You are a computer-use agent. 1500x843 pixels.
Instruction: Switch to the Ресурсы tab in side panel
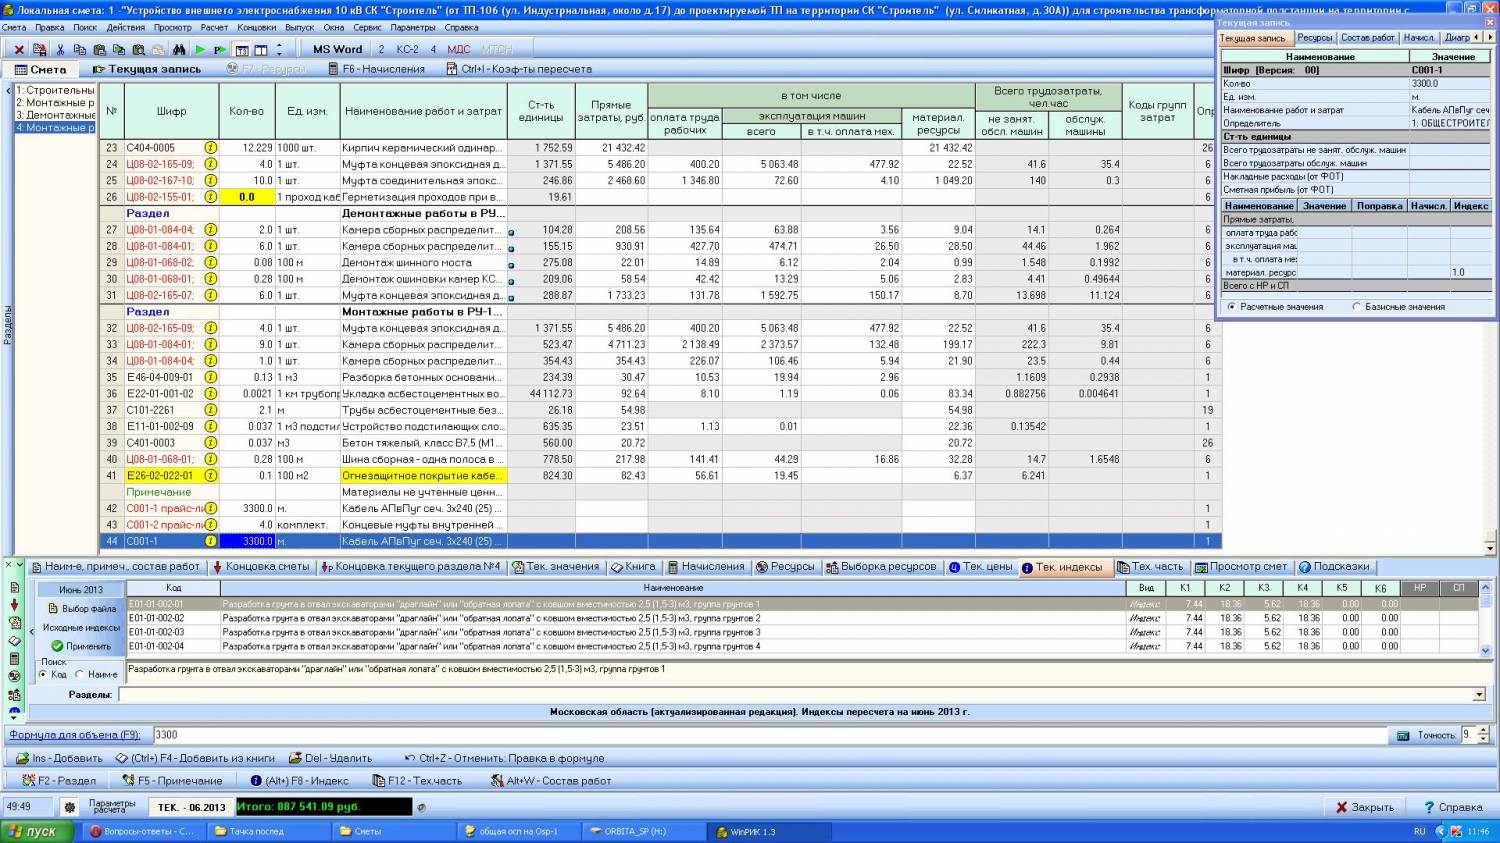pos(1314,38)
